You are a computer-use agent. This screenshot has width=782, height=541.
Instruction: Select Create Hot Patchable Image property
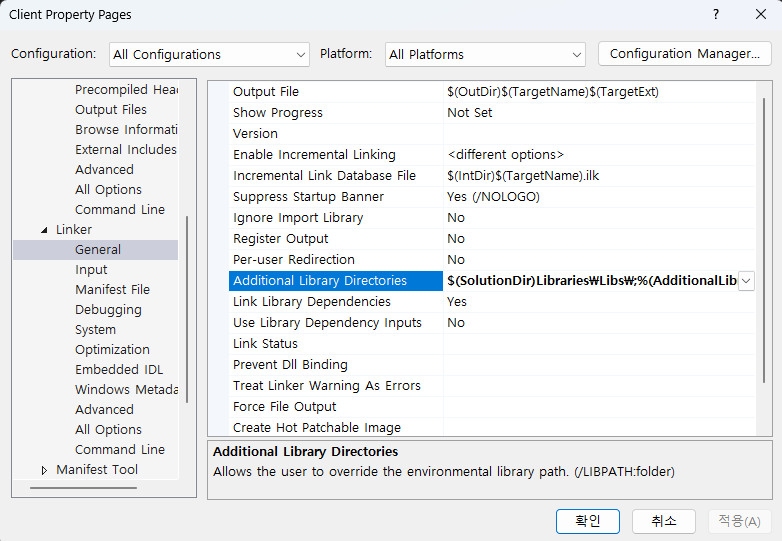click(x=317, y=427)
